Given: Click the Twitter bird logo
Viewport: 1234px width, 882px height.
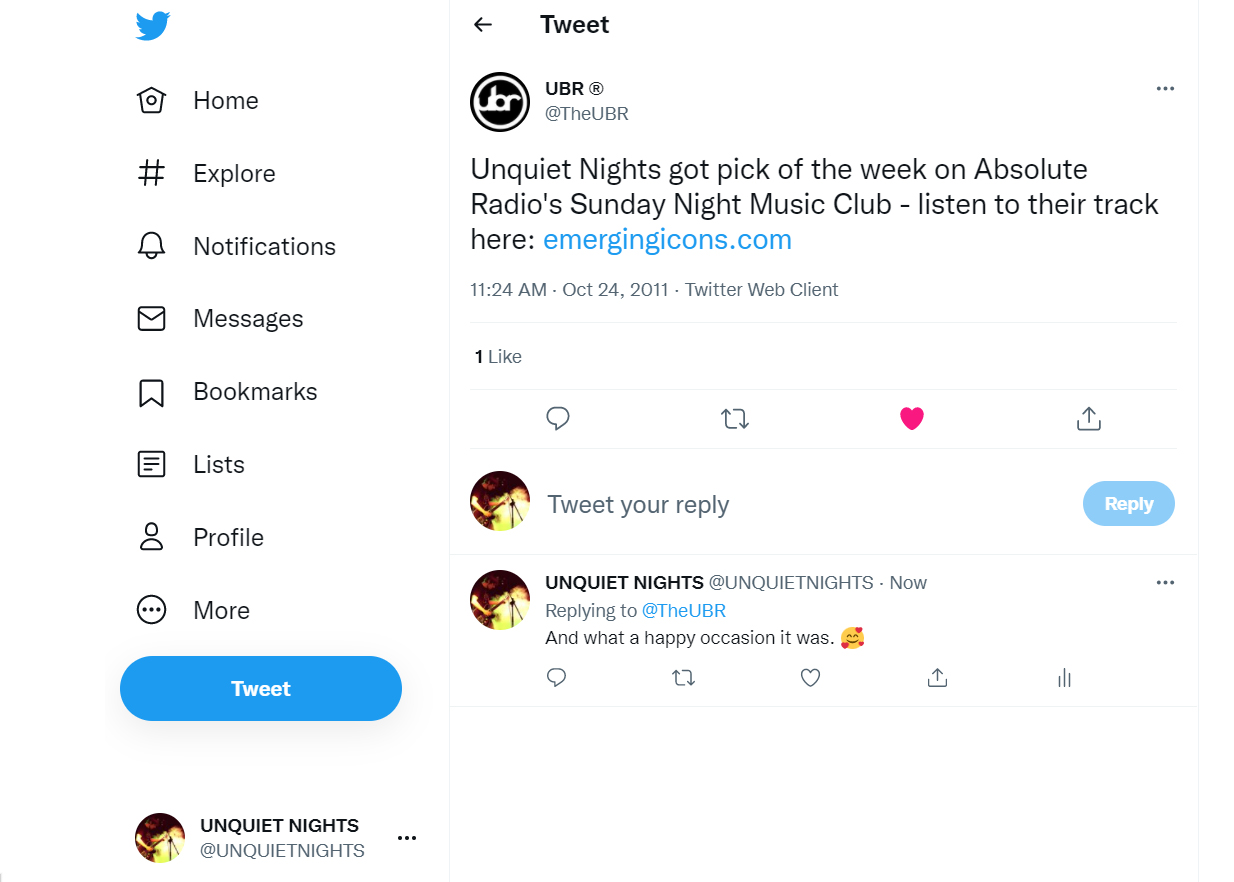Looking at the screenshot, I should (153, 27).
